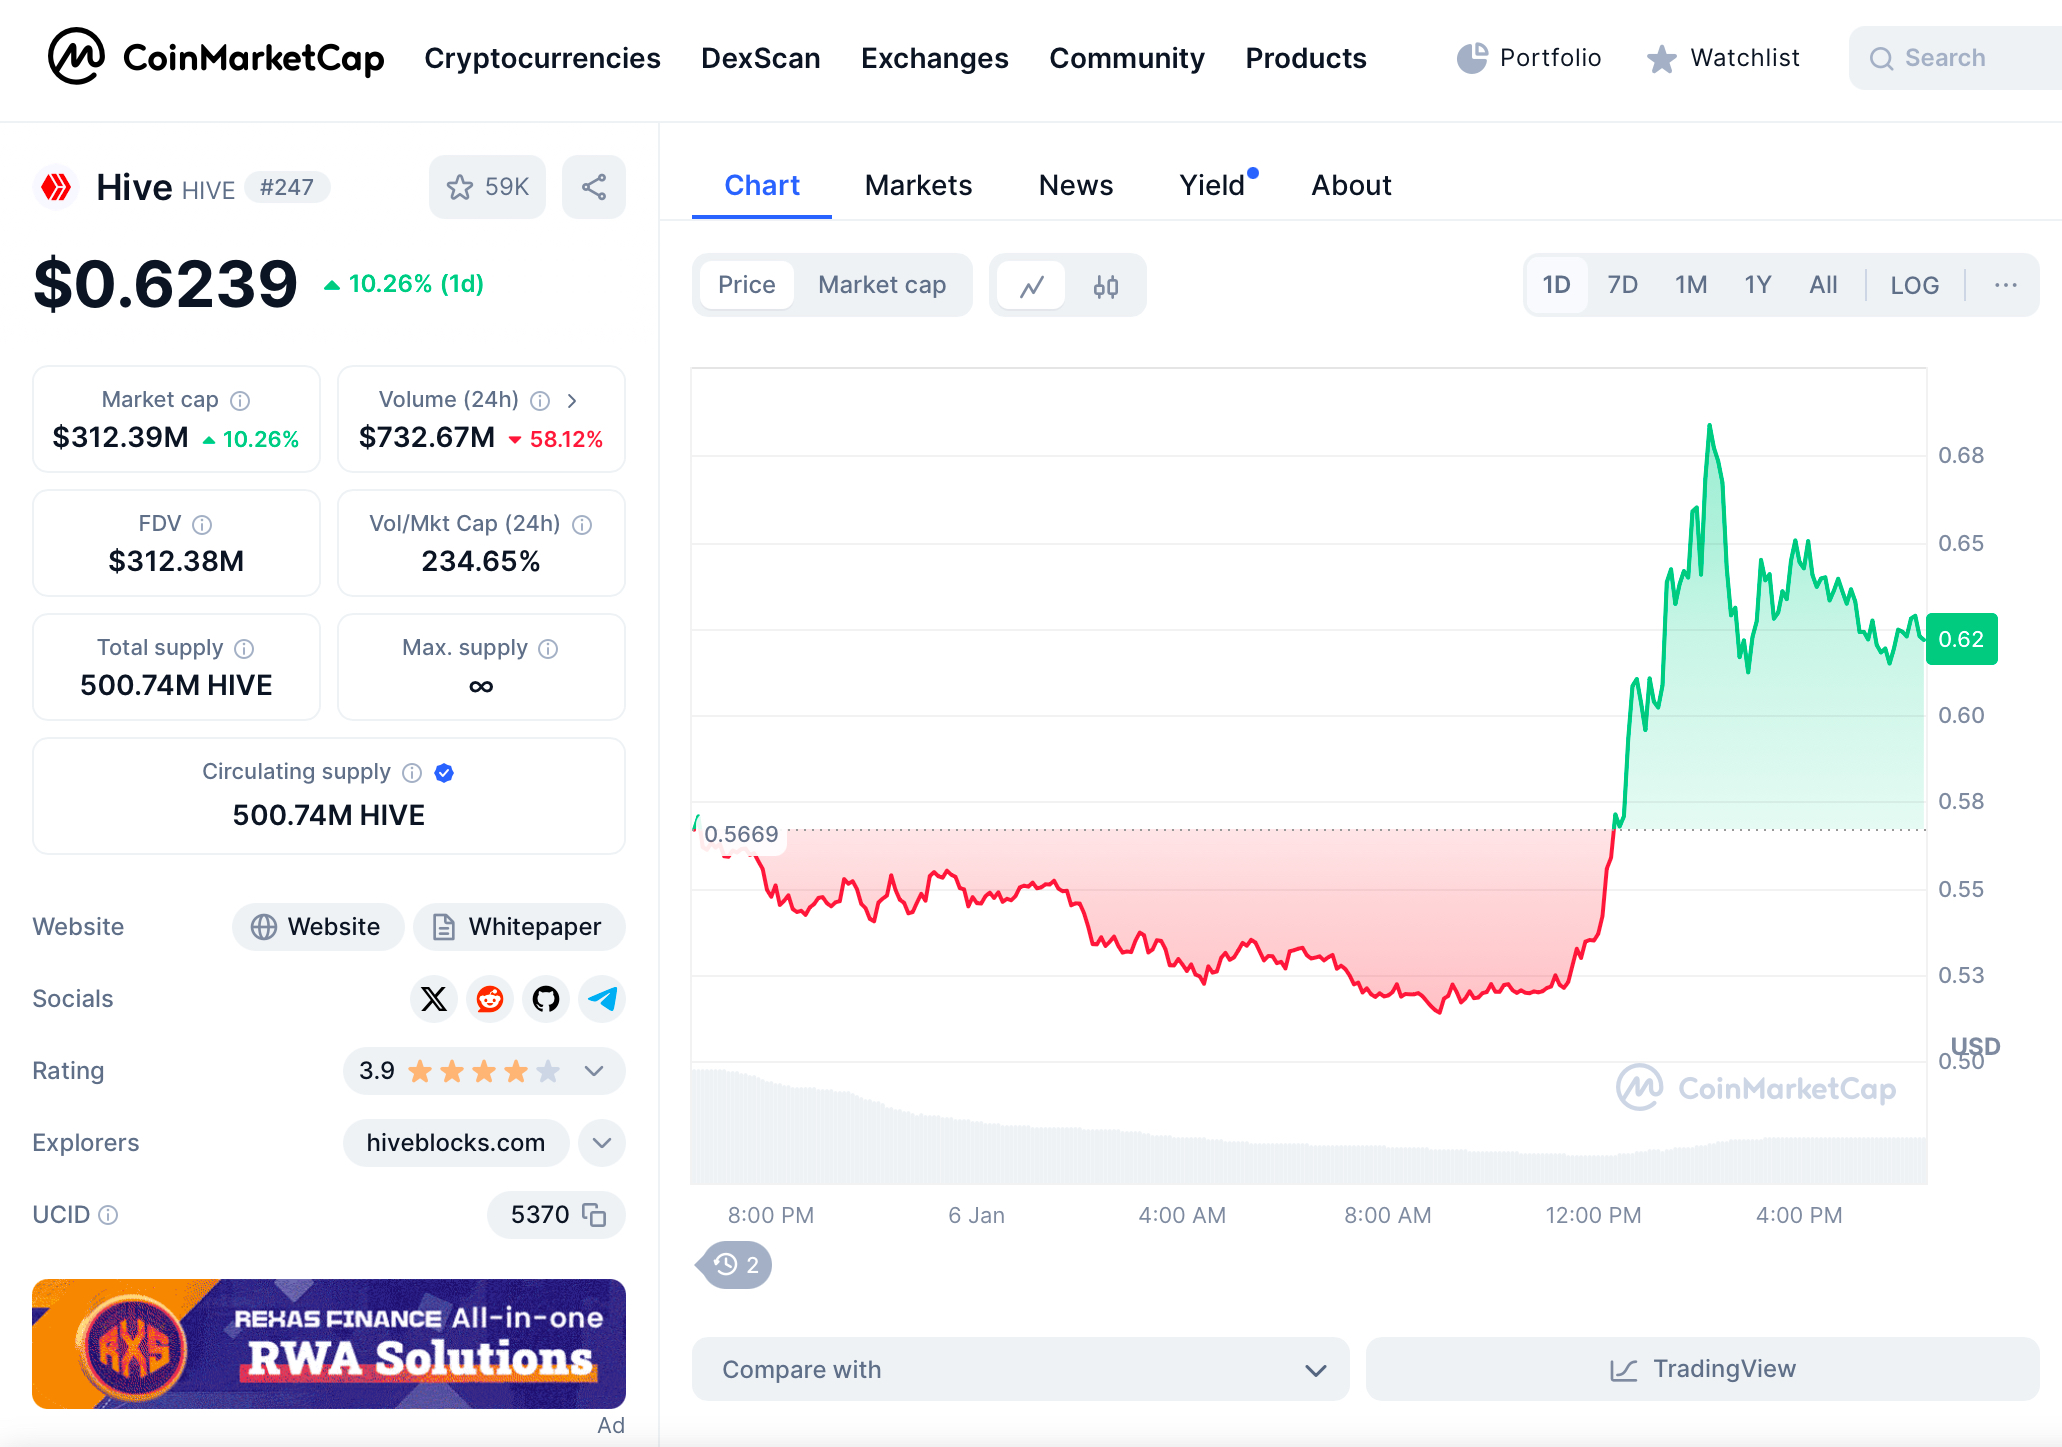The height and width of the screenshot is (1447, 2062).
Task: Switch to the Chart tab
Action: click(762, 186)
